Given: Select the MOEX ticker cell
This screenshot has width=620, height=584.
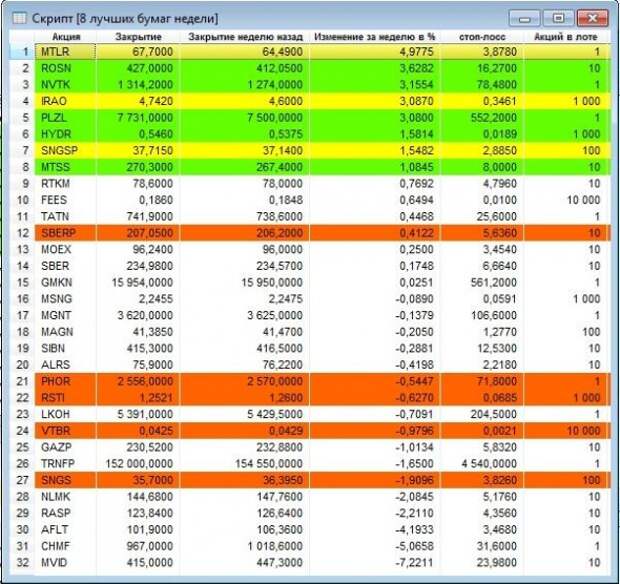Looking at the screenshot, I should coord(66,249).
